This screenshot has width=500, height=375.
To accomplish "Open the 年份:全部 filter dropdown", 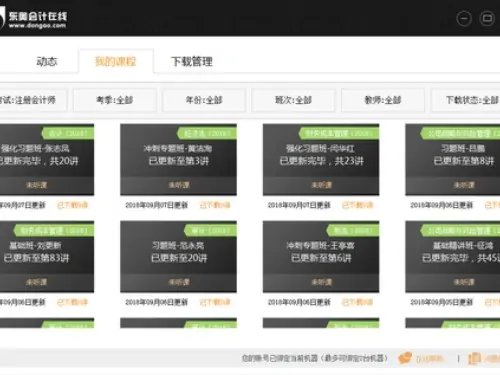I will tap(204, 100).
